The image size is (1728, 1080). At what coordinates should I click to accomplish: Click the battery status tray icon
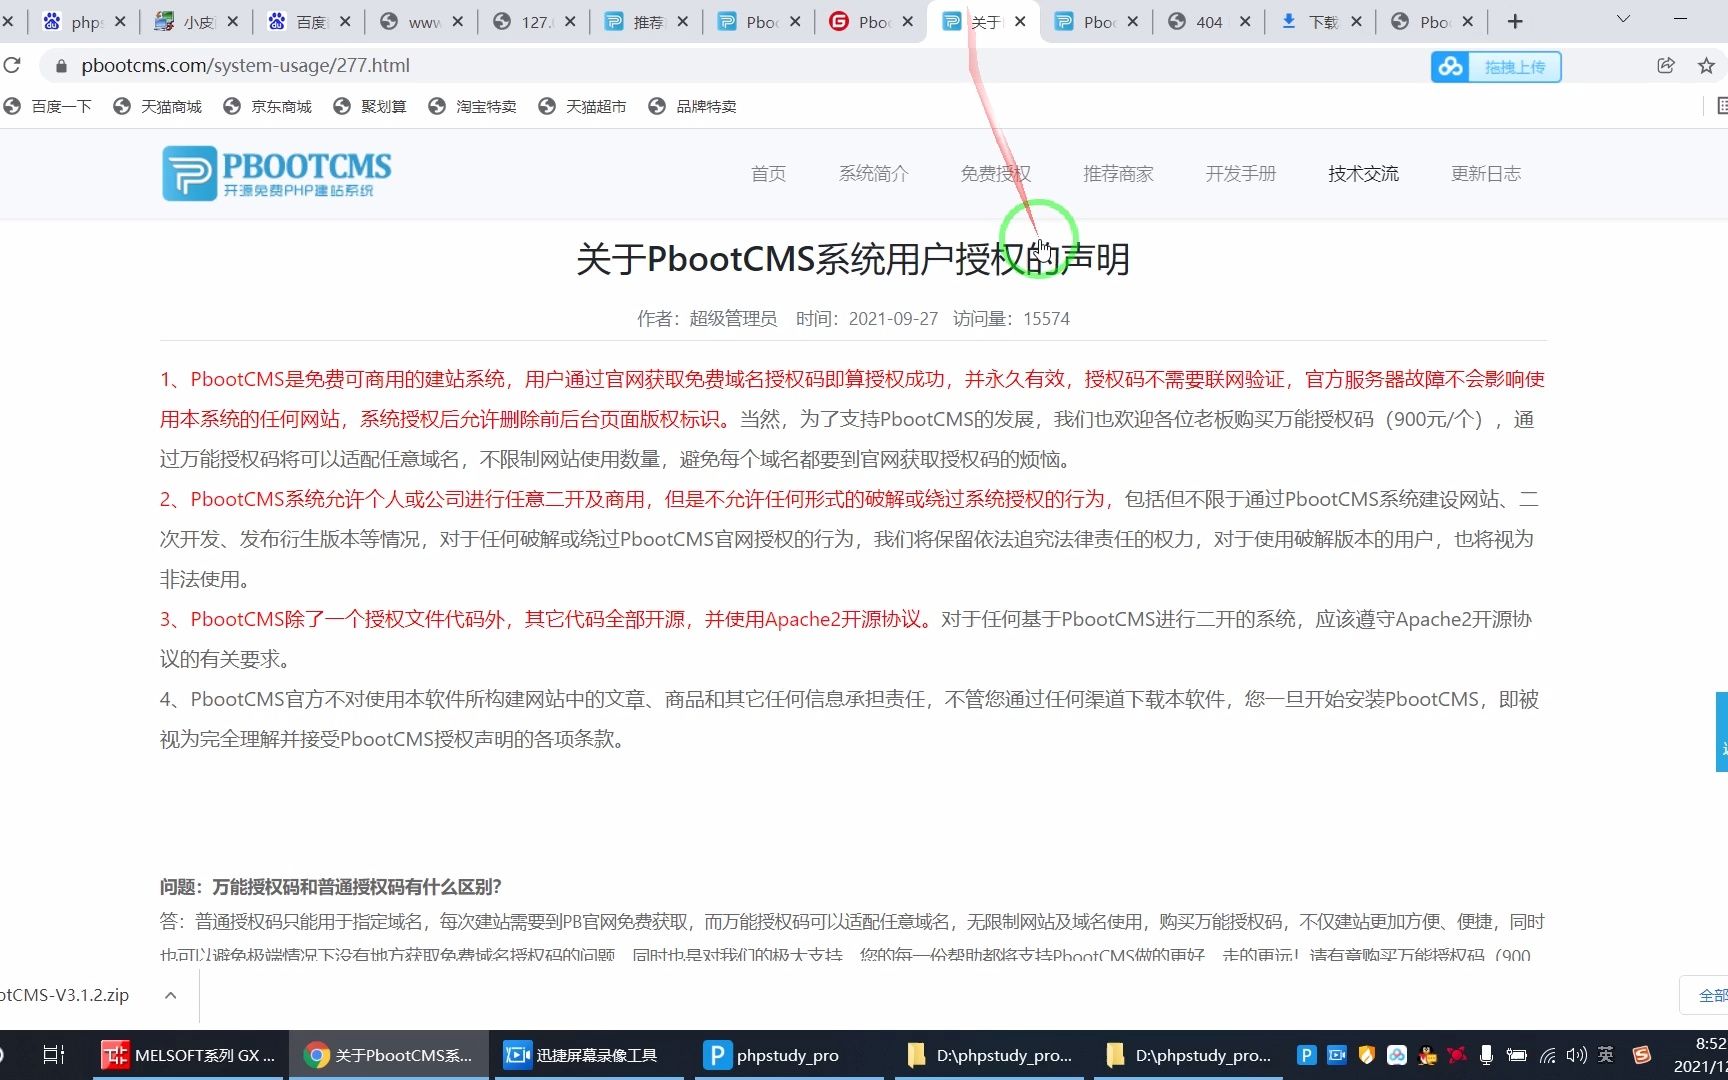pos(1516,1055)
